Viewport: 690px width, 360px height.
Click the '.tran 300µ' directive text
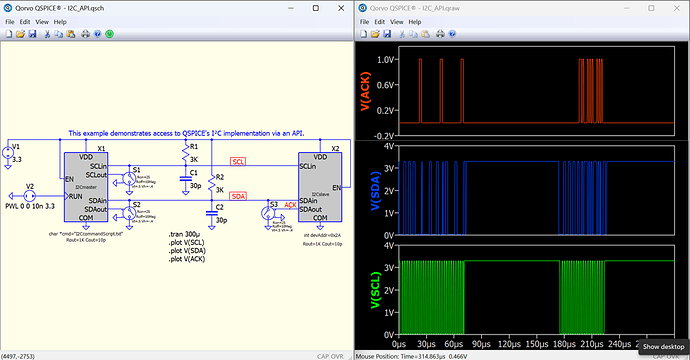tap(184, 234)
